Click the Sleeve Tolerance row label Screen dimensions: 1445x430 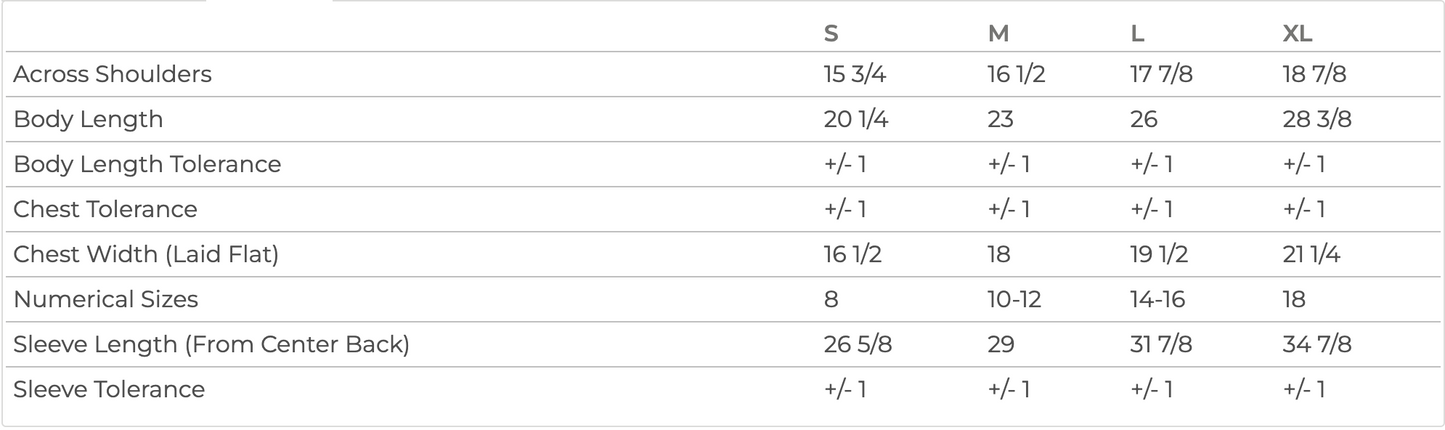point(109,389)
